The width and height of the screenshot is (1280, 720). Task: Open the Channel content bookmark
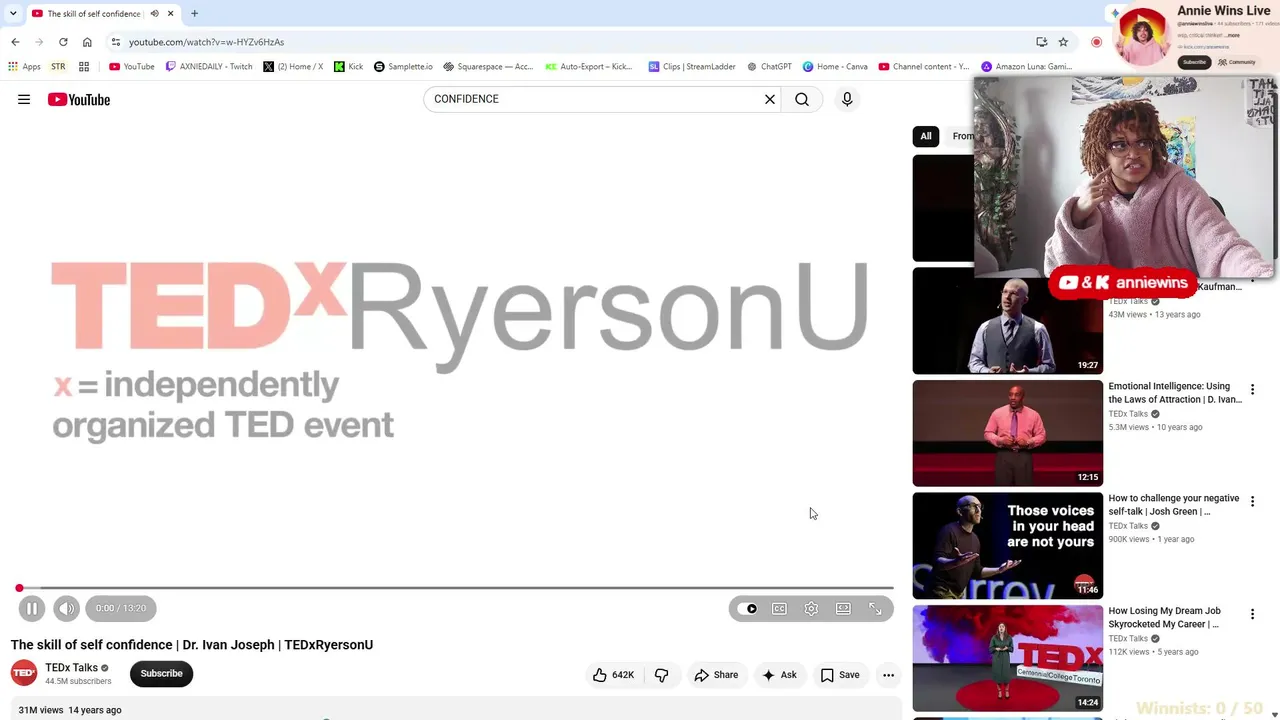click(924, 67)
